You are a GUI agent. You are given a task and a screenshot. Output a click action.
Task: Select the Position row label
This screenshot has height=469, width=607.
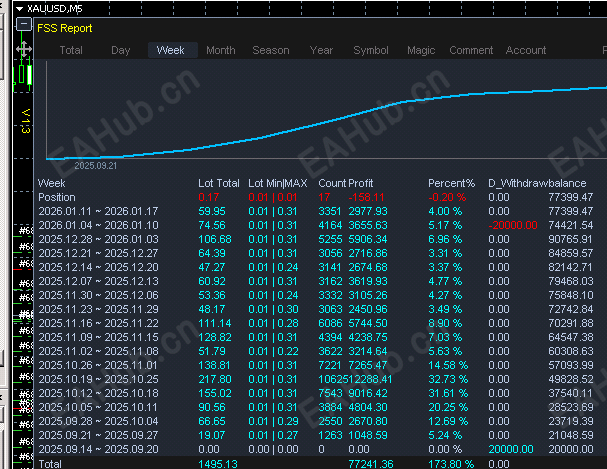57,197
